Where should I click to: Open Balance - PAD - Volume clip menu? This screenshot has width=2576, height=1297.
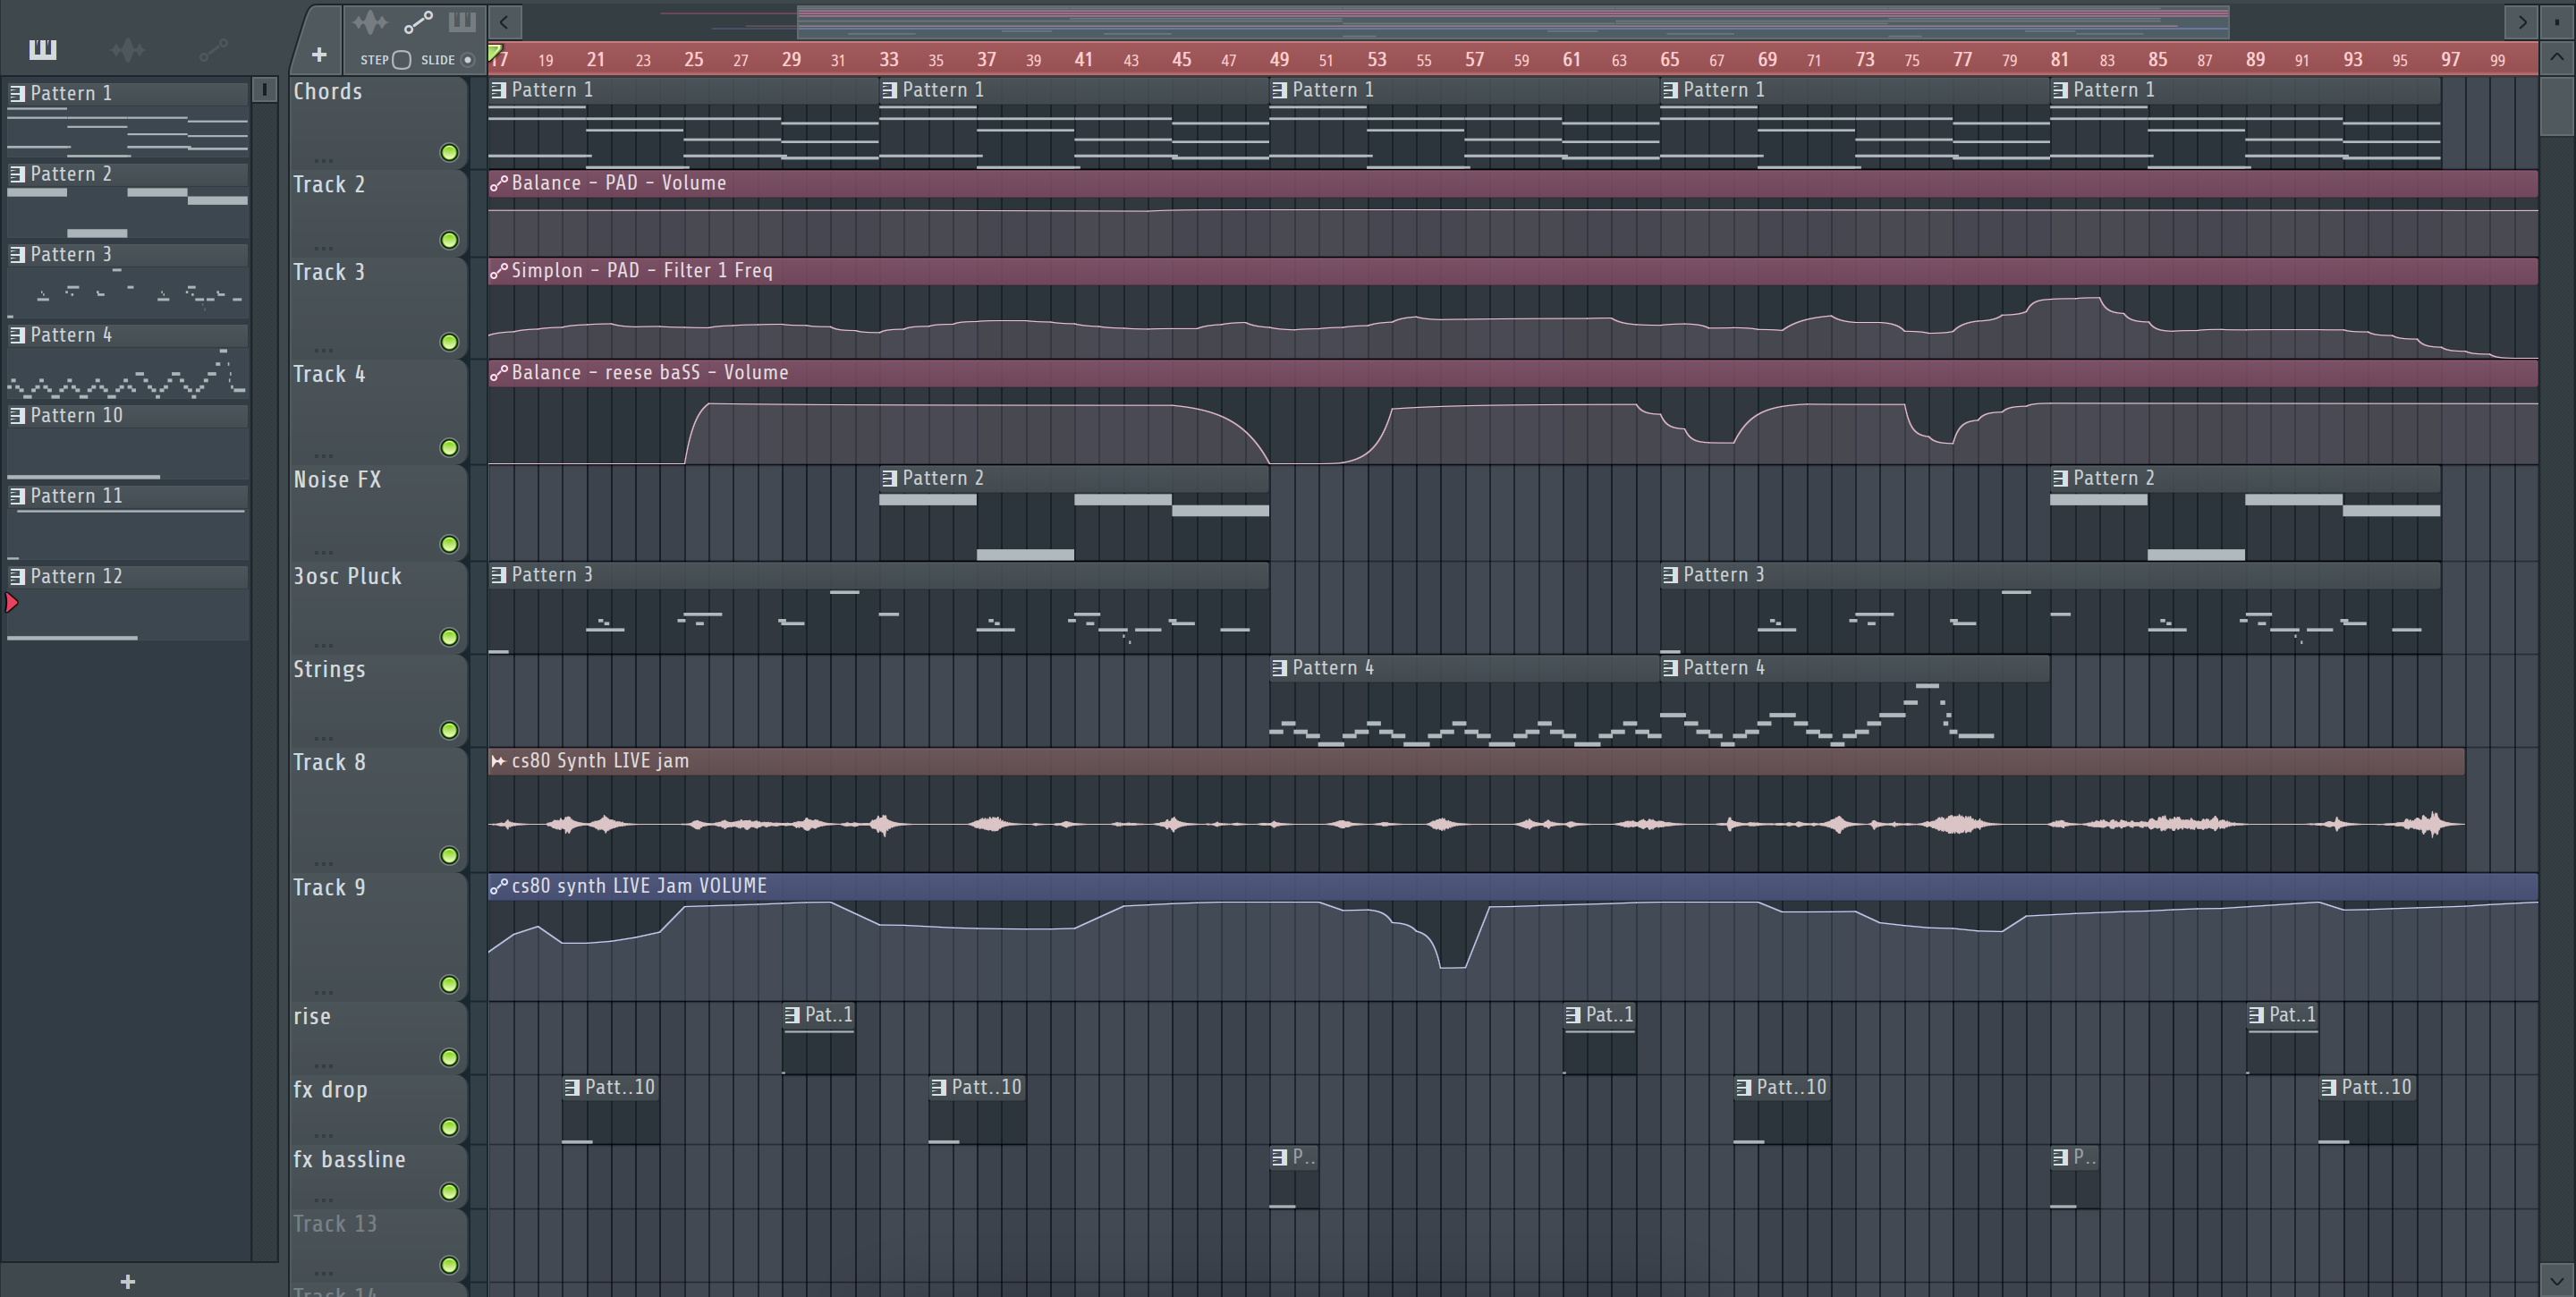[x=498, y=183]
